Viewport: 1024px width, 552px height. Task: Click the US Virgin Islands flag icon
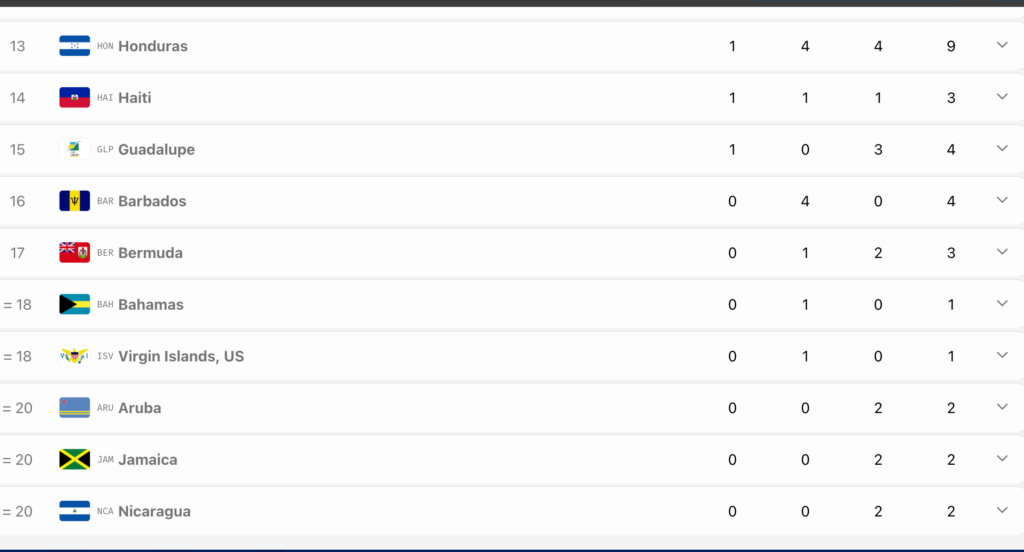point(74,356)
